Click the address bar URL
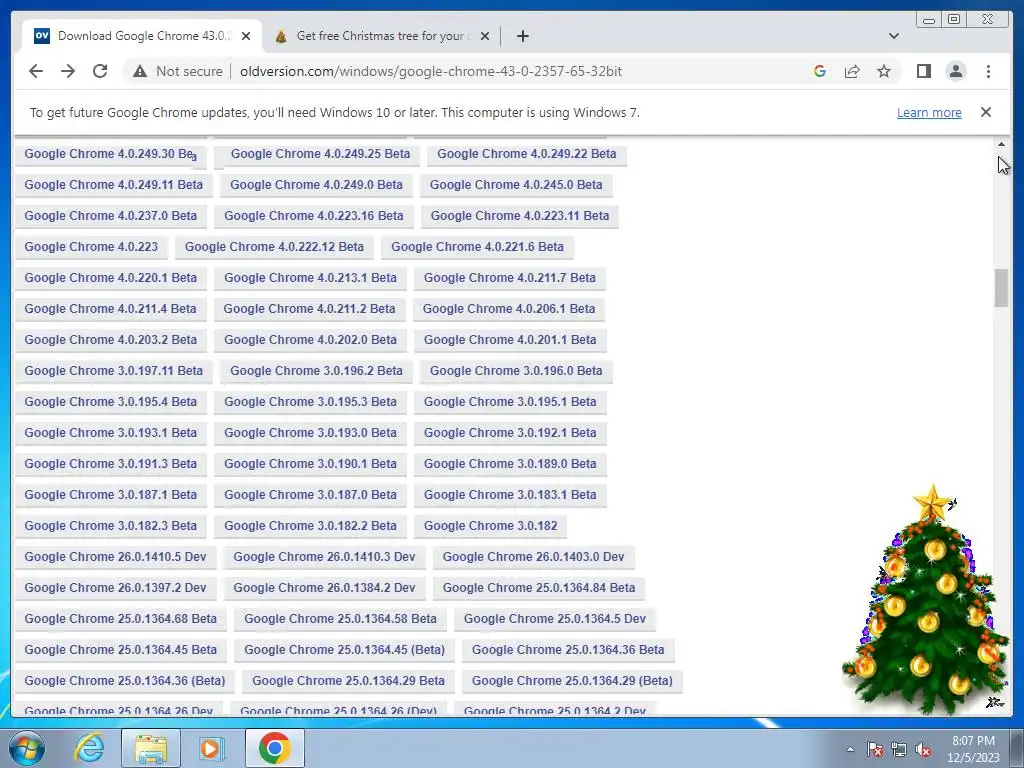 point(431,71)
